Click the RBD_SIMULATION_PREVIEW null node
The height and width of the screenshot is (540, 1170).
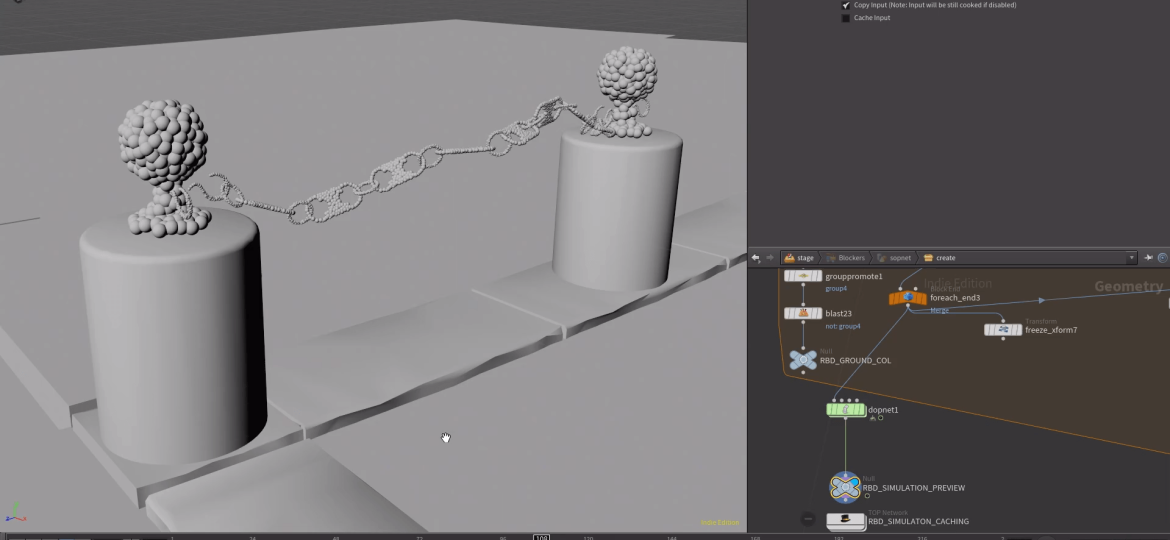click(x=845, y=487)
